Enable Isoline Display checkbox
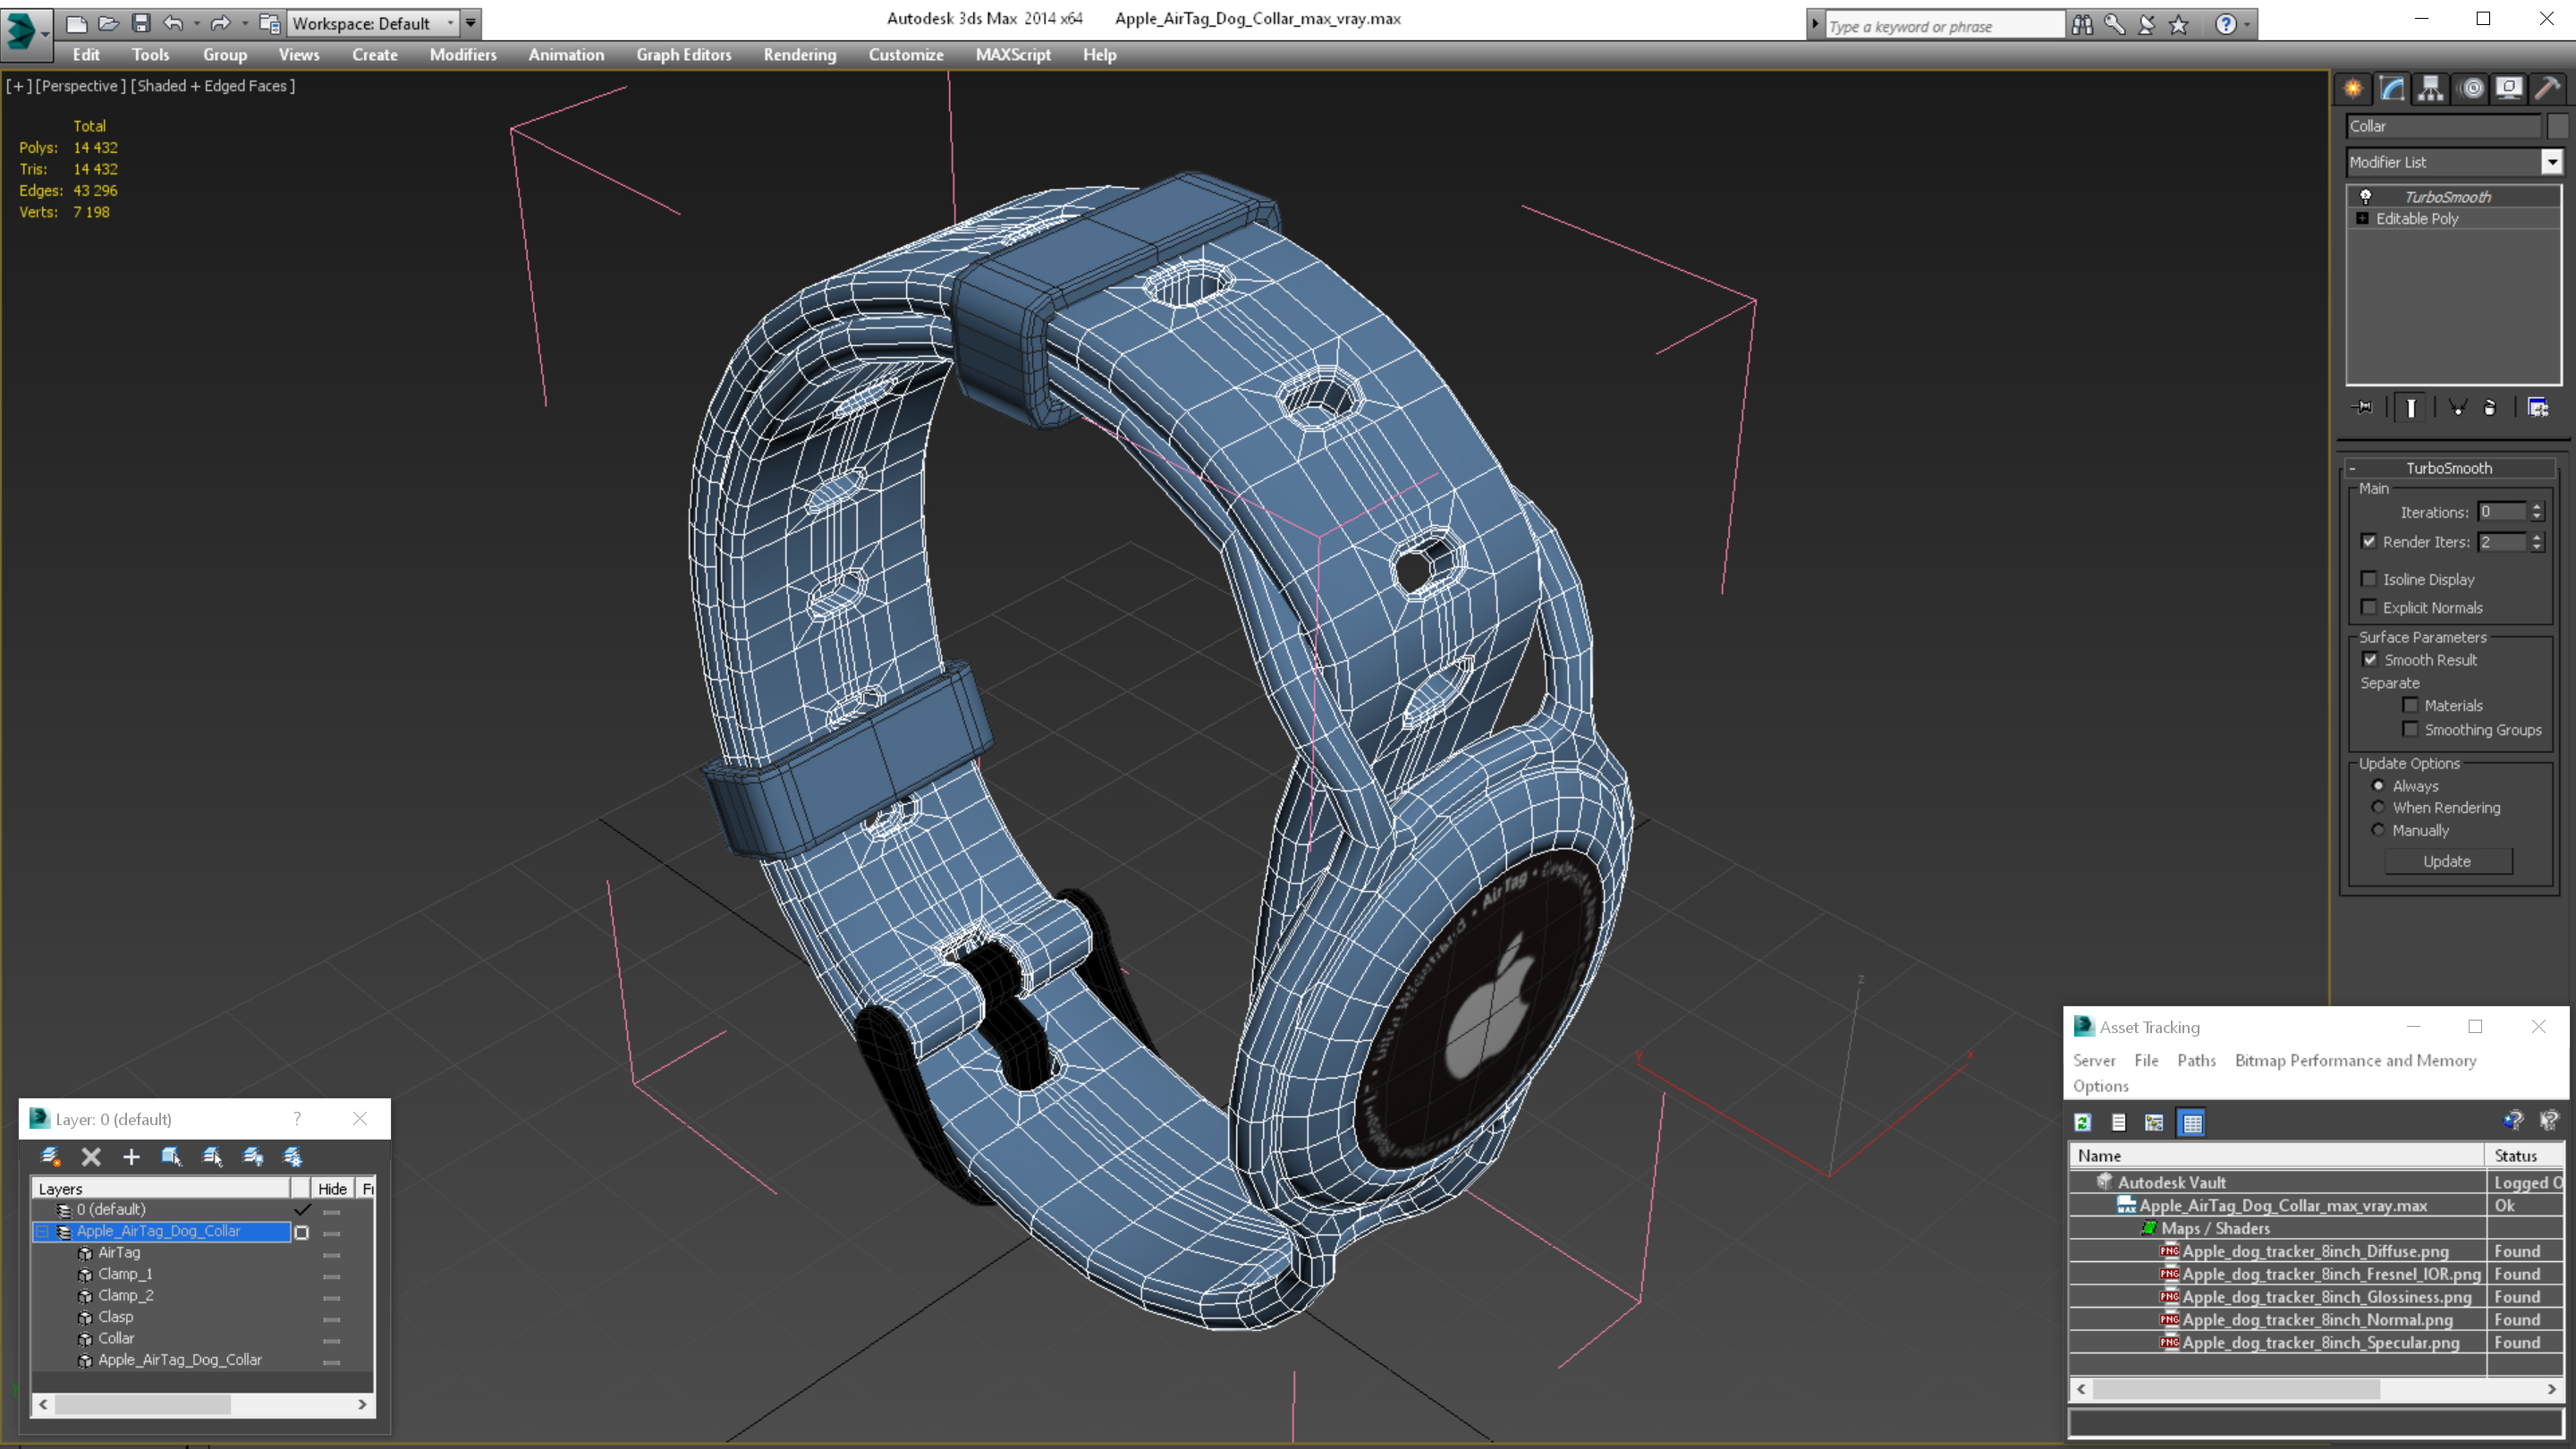Image resolution: width=2576 pixels, height=1449 pixels. [x=2368, y=579]
